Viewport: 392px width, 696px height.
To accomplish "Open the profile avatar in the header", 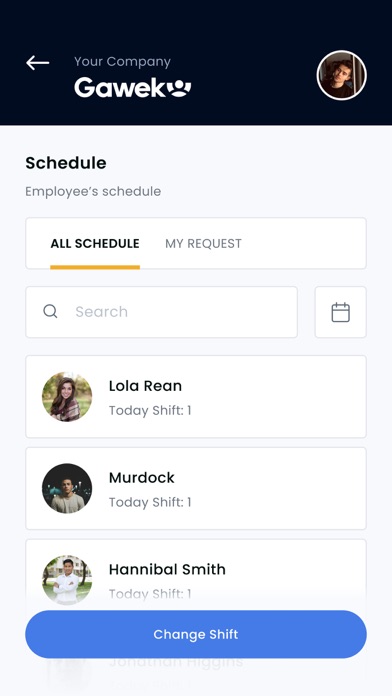I will pos(341,75).
